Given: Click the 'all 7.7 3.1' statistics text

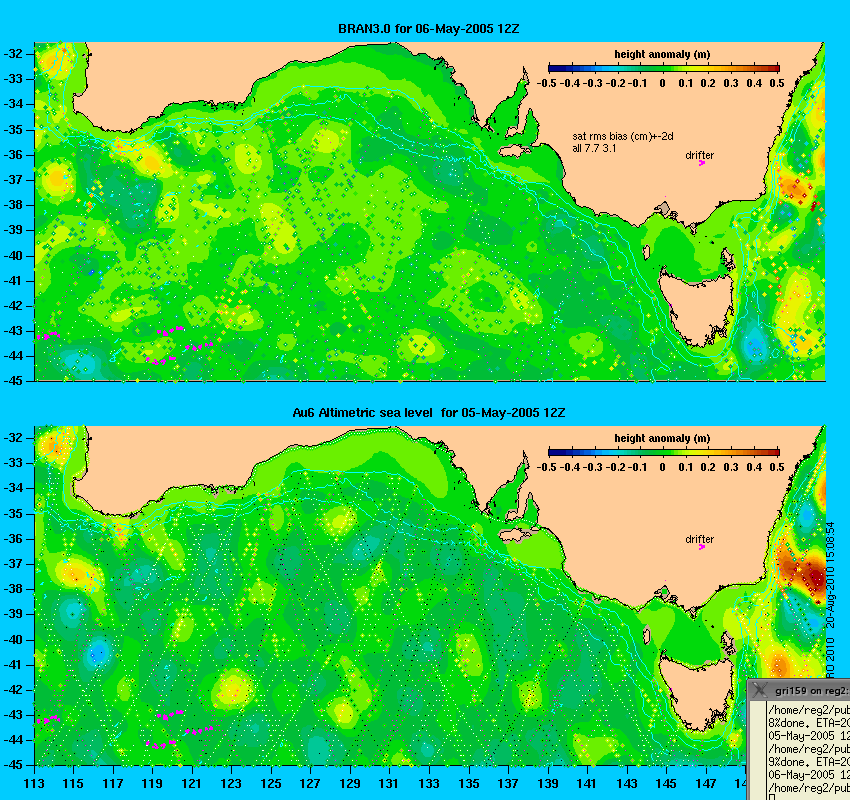Looking at the screenshot, I should 594,148.
